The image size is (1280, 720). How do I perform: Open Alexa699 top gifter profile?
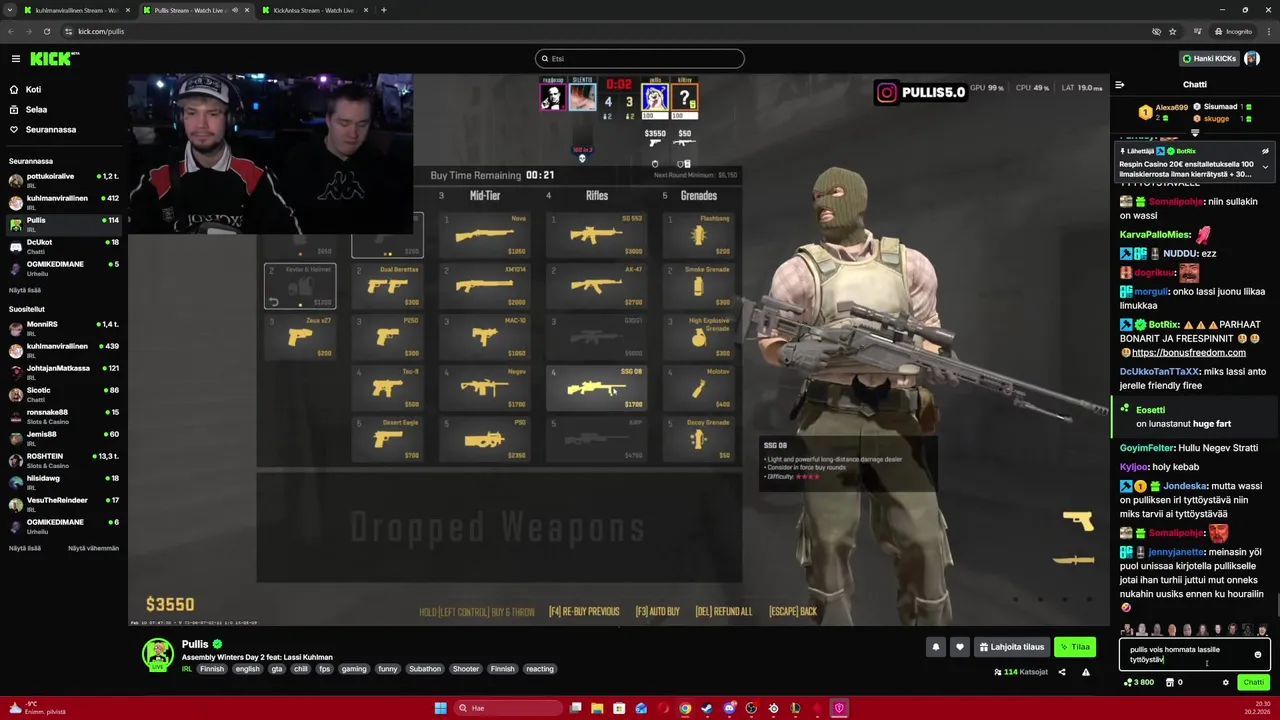pyautogui.click(x=1171, y=107)
